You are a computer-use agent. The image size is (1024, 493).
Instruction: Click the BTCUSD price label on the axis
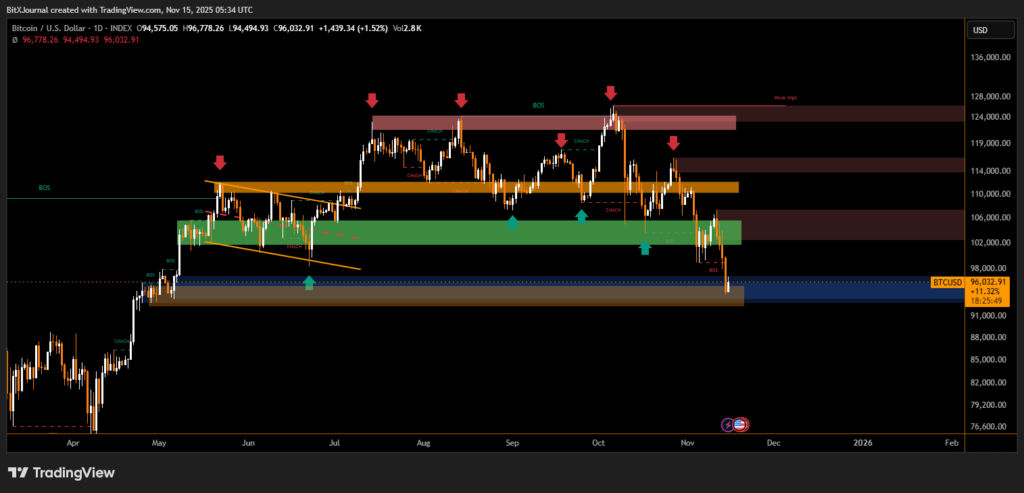pos(946,282)
